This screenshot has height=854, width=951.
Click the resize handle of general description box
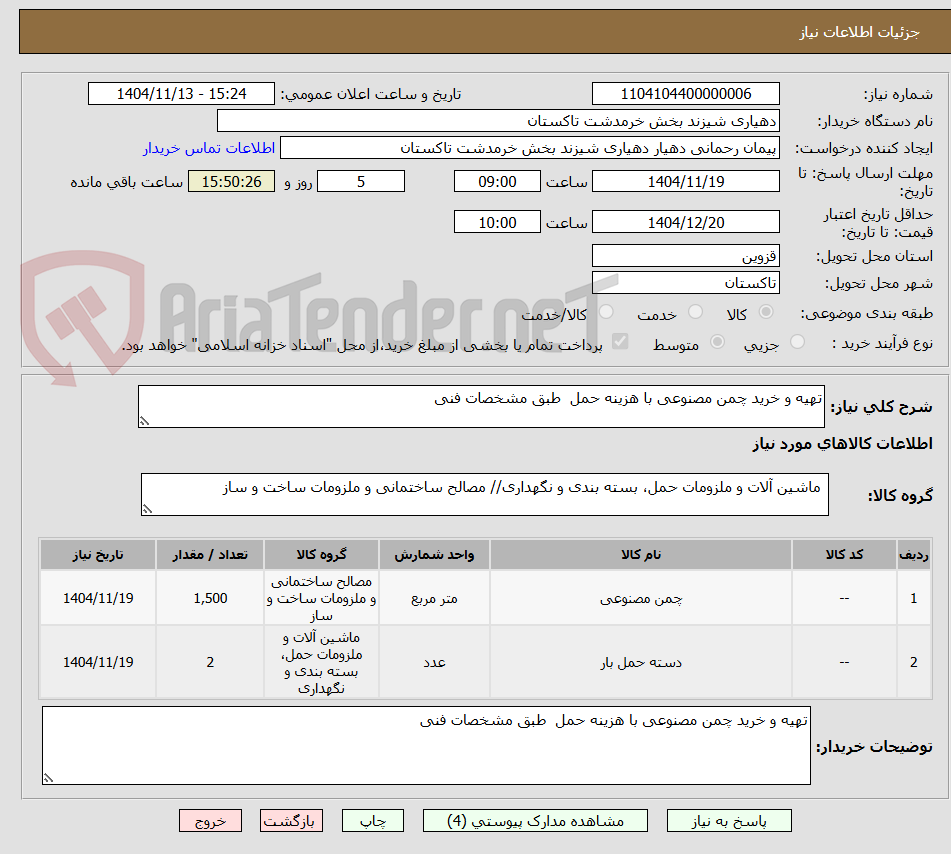144,421
